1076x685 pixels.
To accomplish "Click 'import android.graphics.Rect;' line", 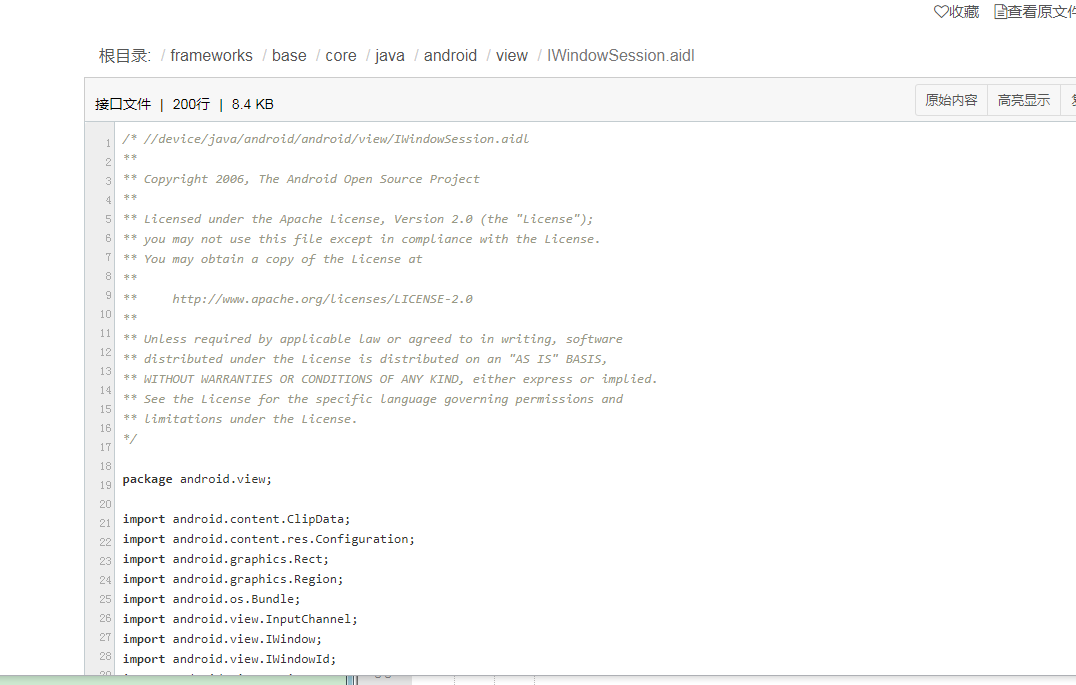I will click(226, 559).
